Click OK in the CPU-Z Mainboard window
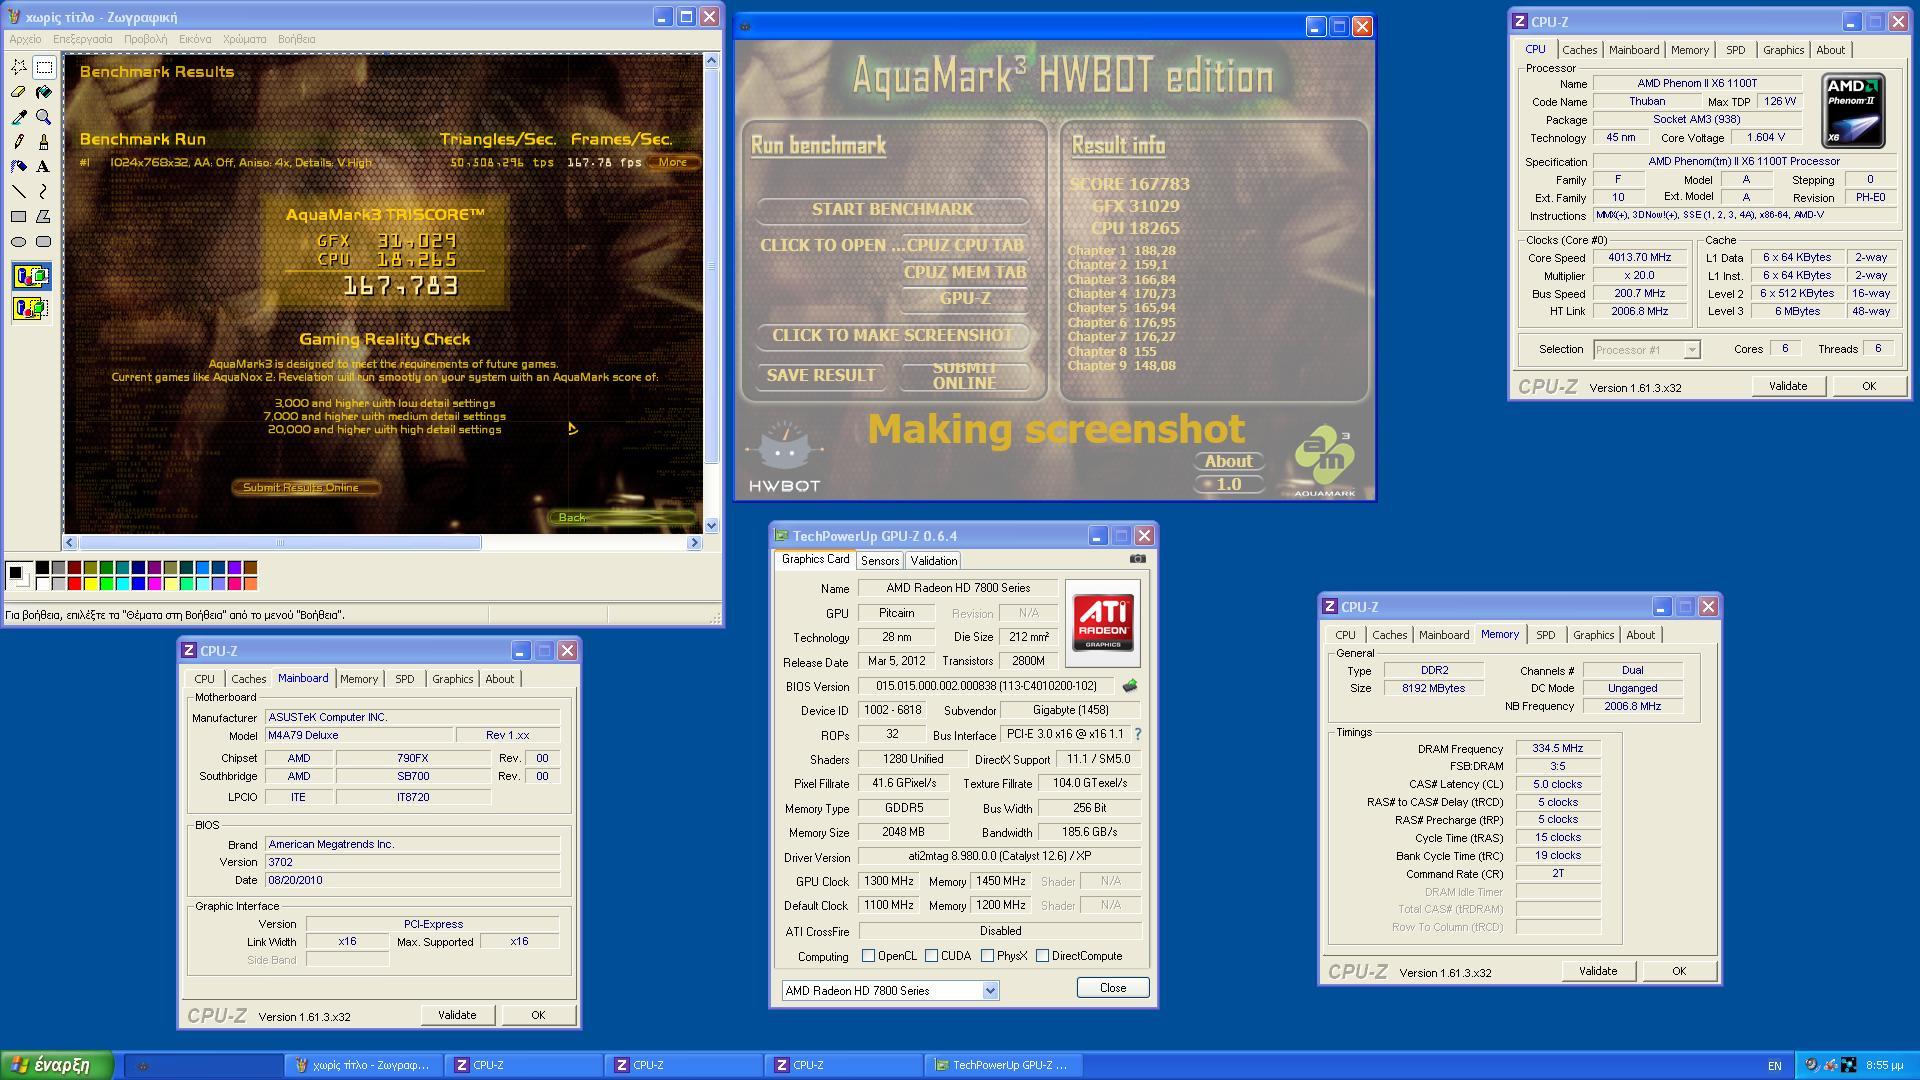This screenshot has width=1920, height=1080. pyautogui.click(x=538, y=1015)
